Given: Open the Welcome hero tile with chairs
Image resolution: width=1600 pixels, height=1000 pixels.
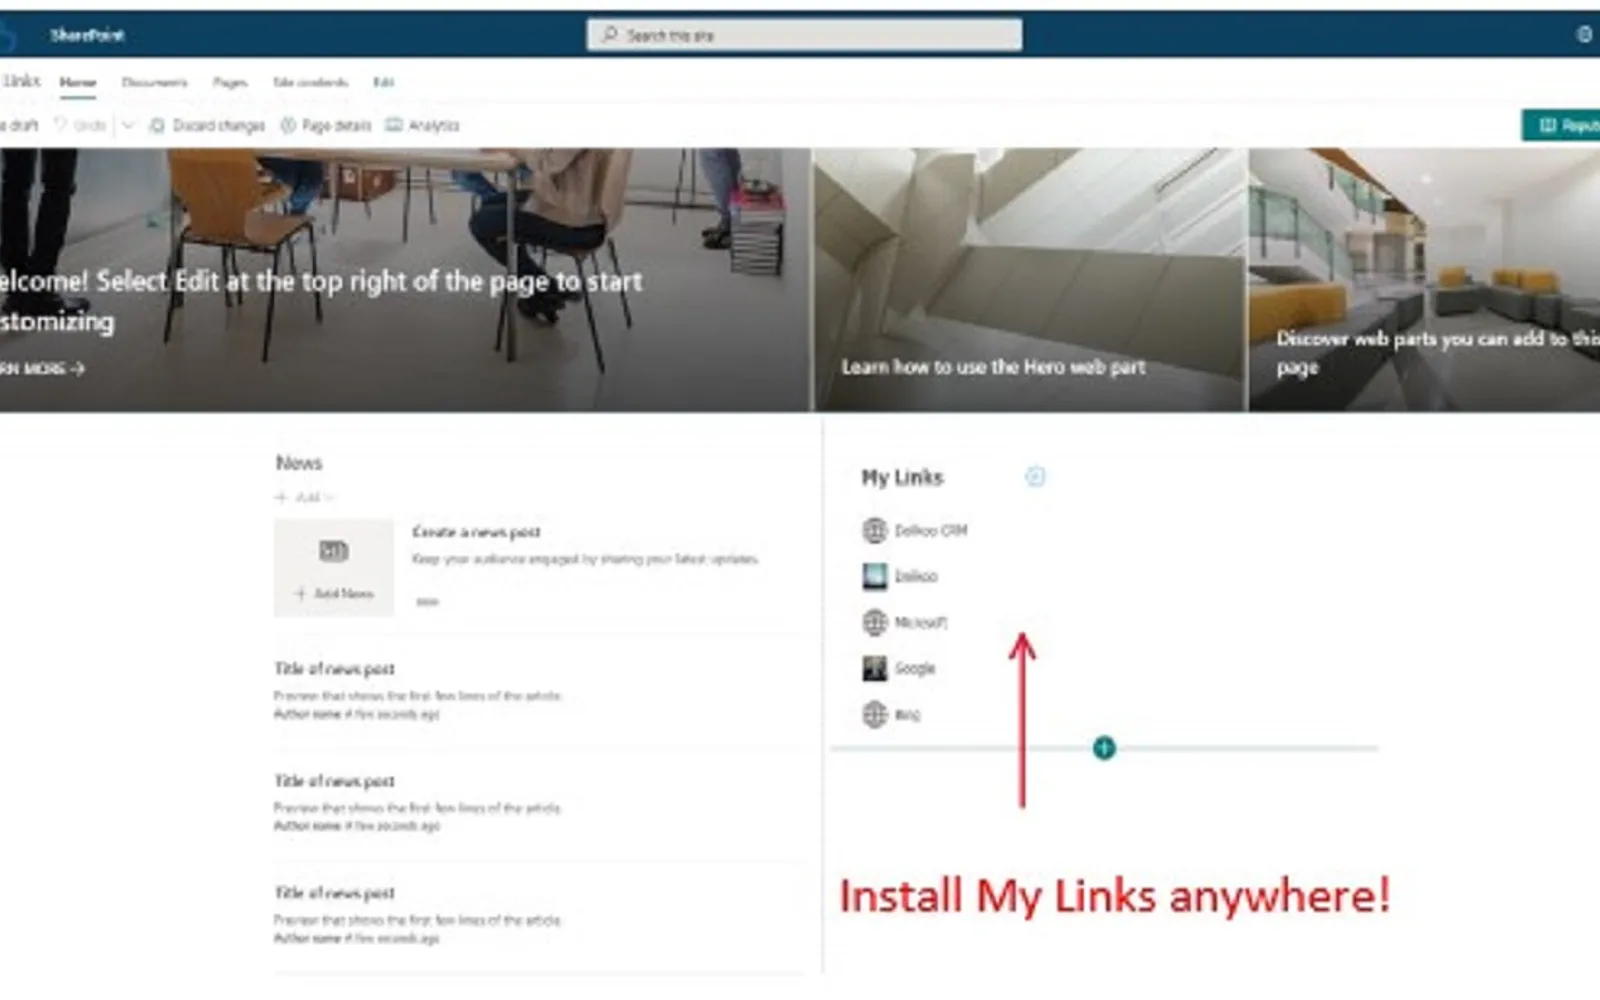Looking at the screenshot, I should point(404,280).
